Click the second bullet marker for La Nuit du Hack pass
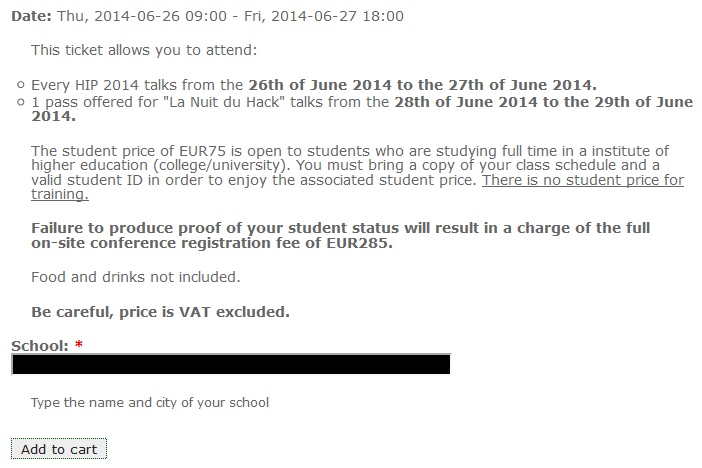Screen dimensions: 702x468 click(20, 102)
